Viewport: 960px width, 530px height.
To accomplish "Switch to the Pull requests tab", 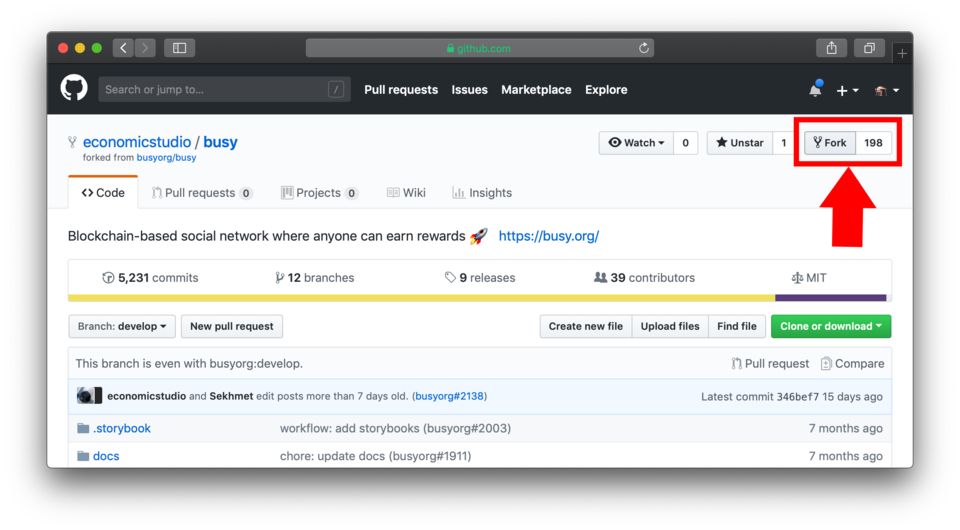I will click(201, 193).
